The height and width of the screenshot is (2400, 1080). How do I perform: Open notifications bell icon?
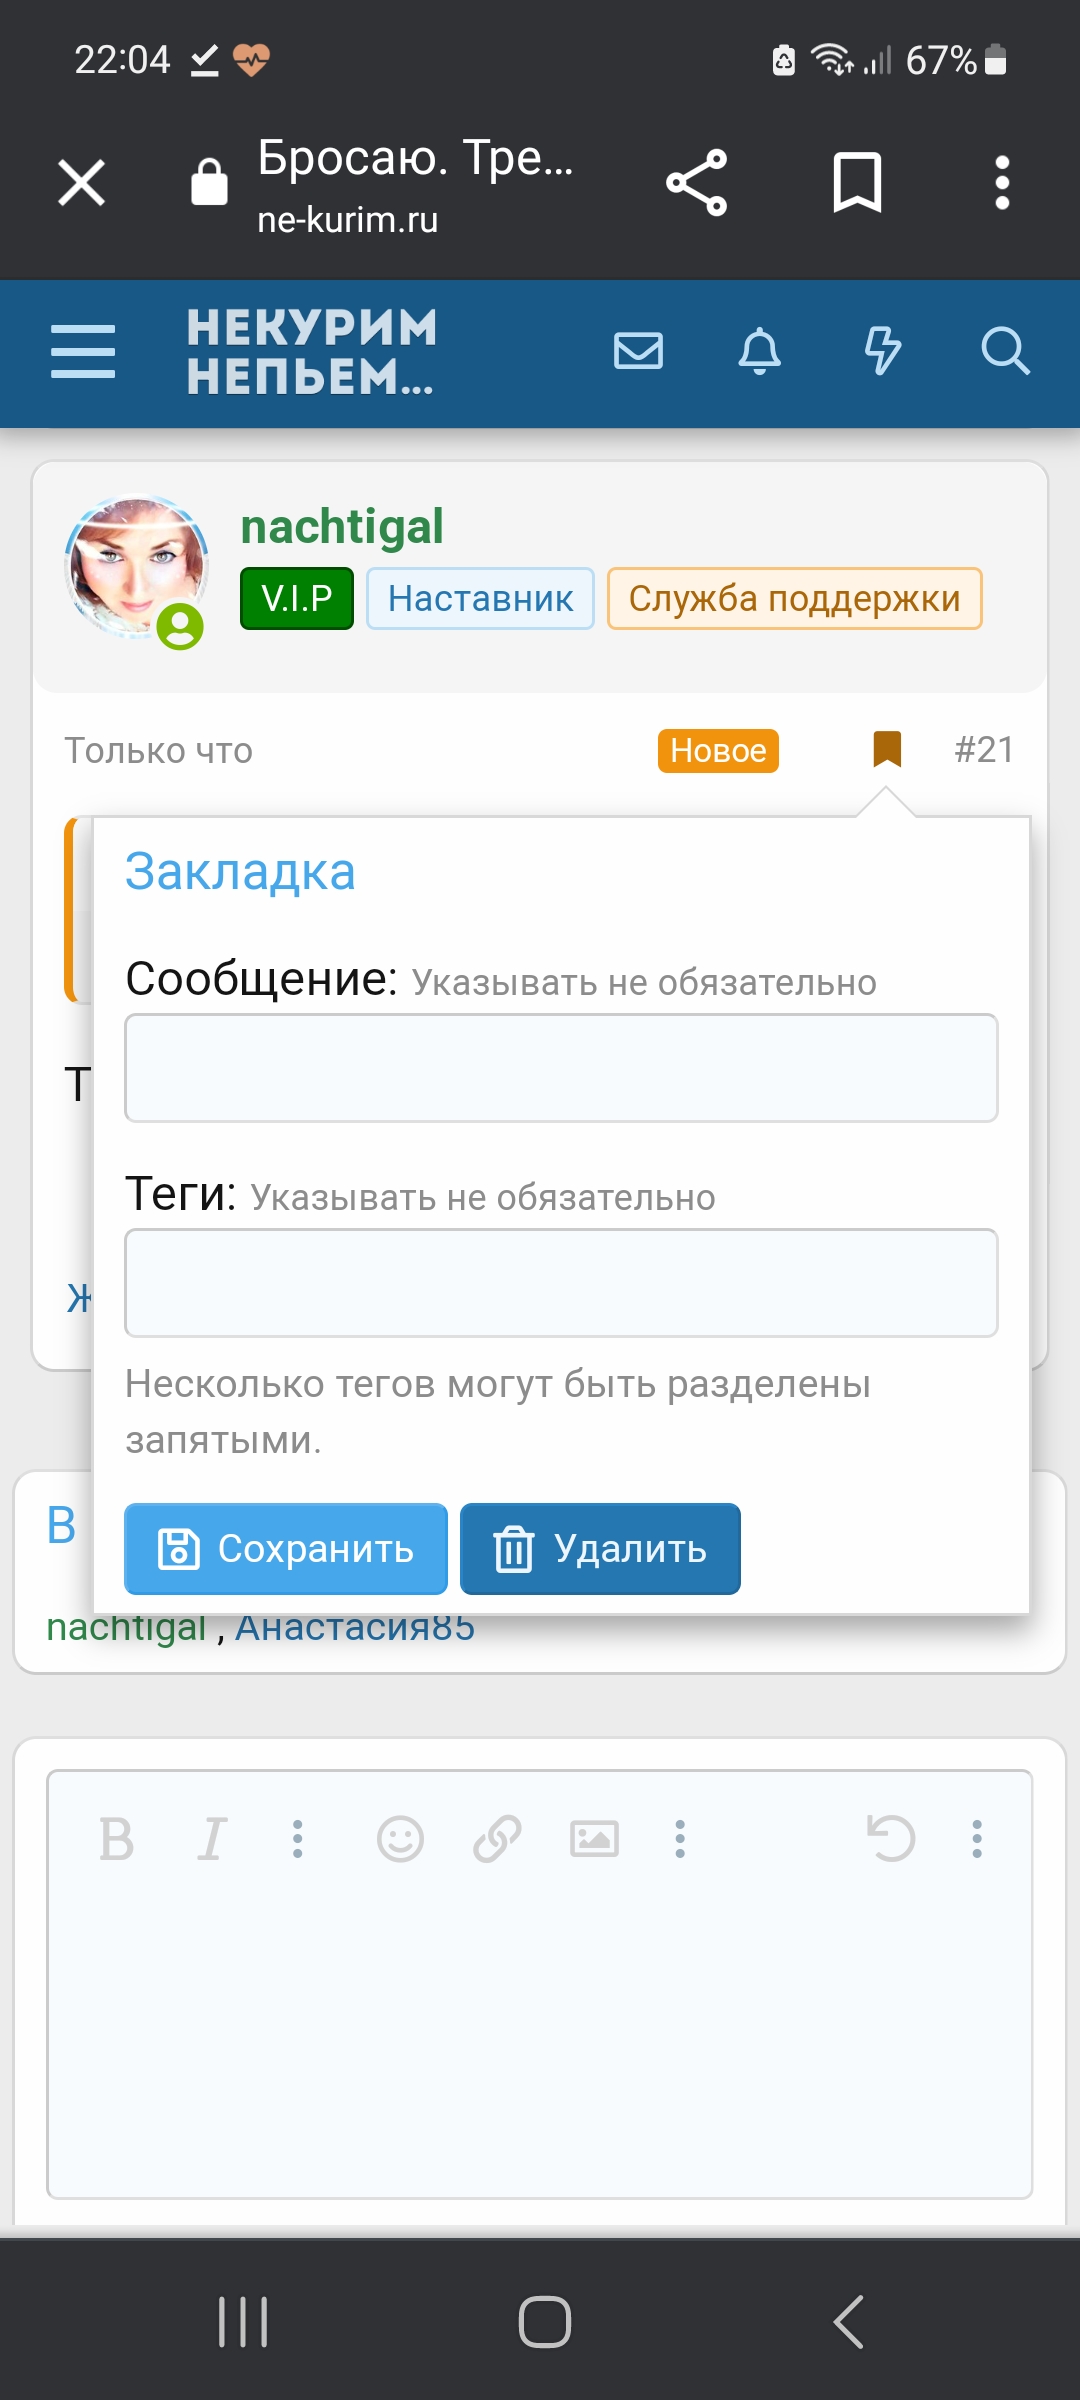(x=760, y=351)
